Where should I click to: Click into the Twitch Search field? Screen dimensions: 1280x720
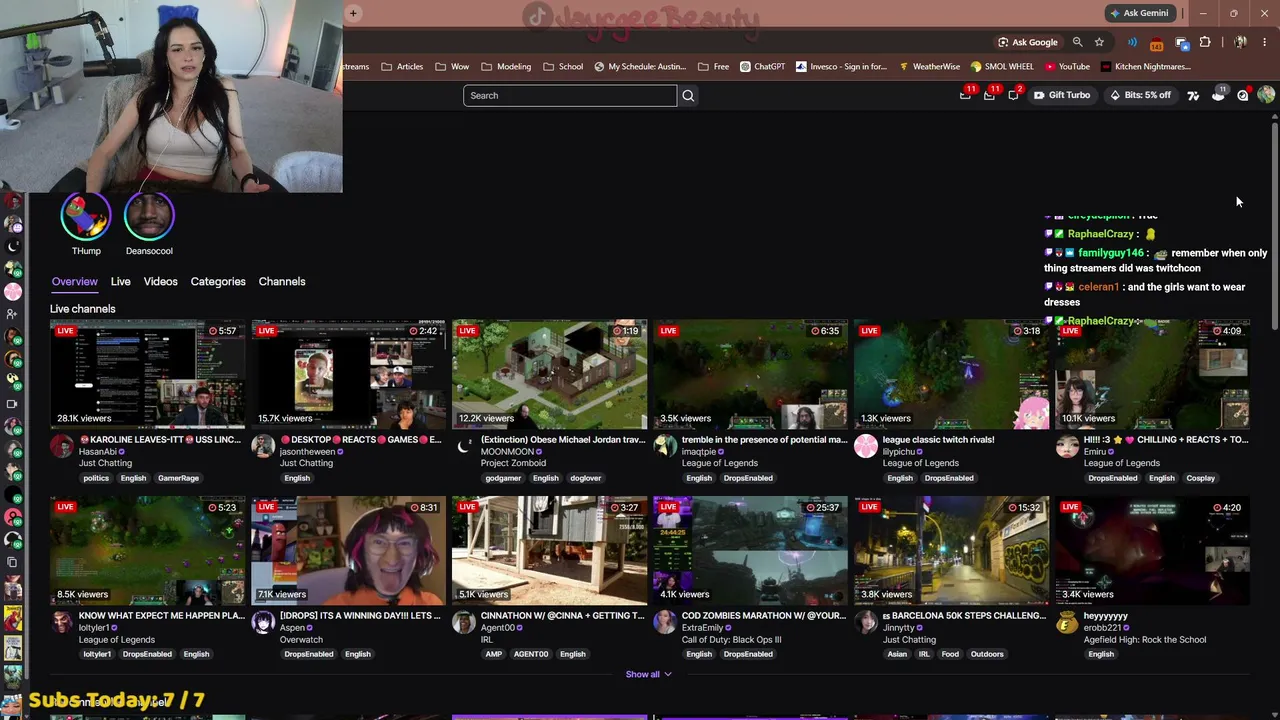point(570,95)
